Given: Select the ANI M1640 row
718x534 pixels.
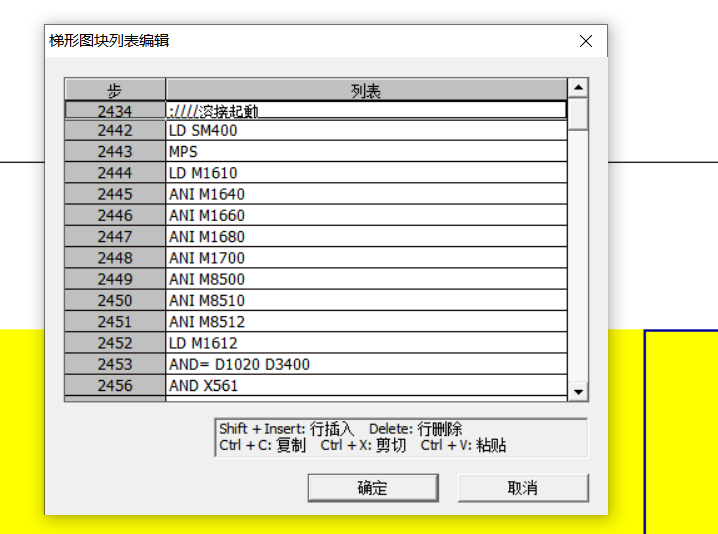Looking at the screenshot, I should pos(366,194).
